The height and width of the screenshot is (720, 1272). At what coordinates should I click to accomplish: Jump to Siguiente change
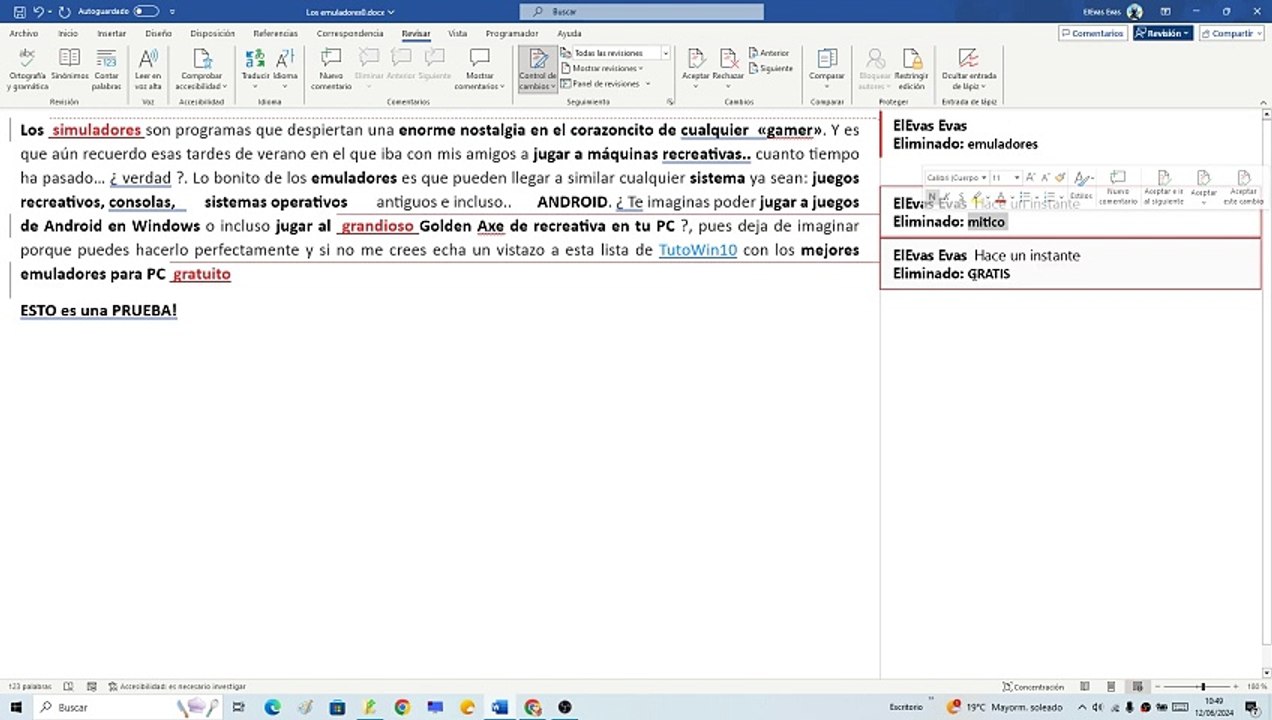[x=770, y=68]
